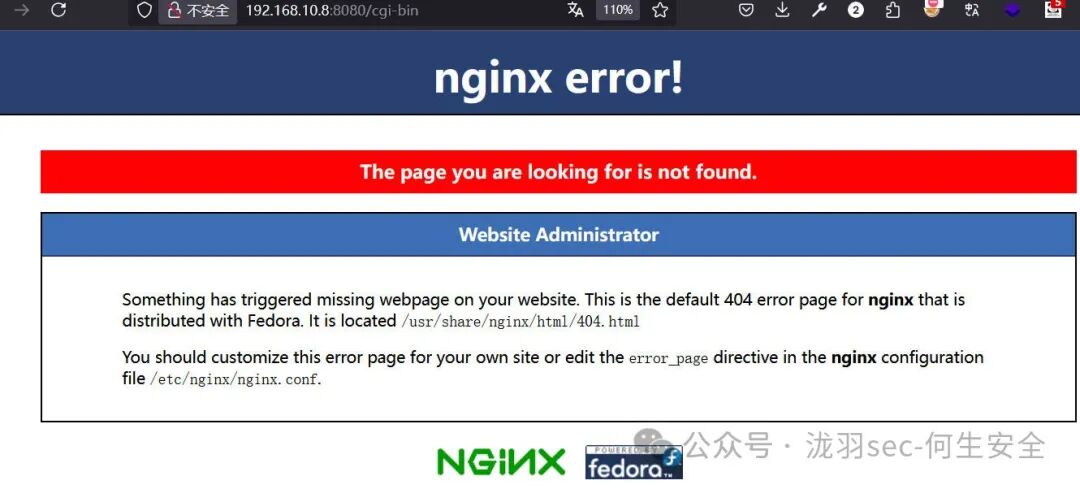Click the Website Administrator heading bar

[x=559, y=235]
